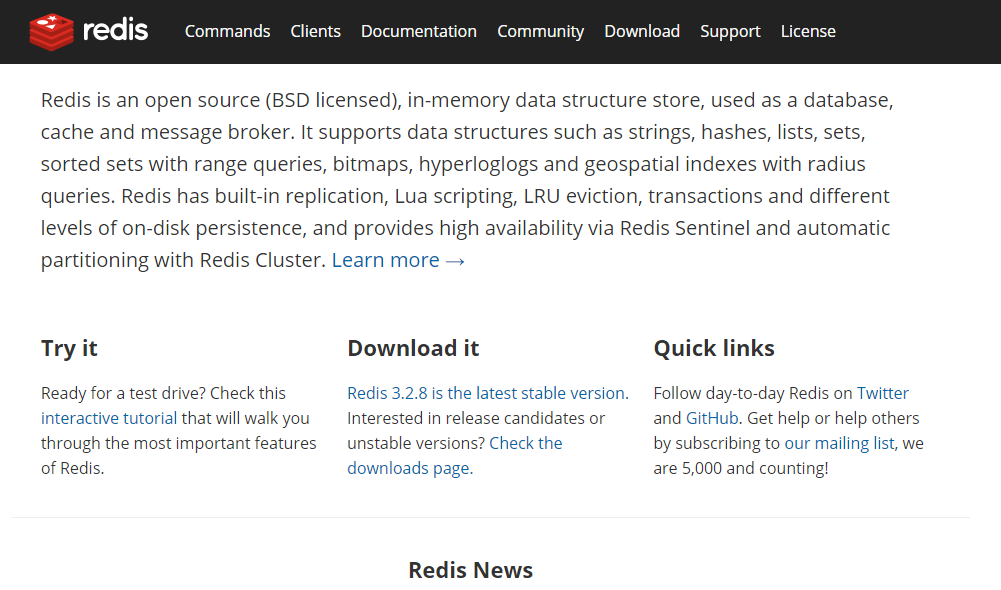Screen dimensions: 1001x590
Task: Follow the Learn more arrow link
Action: coord(398,260)
